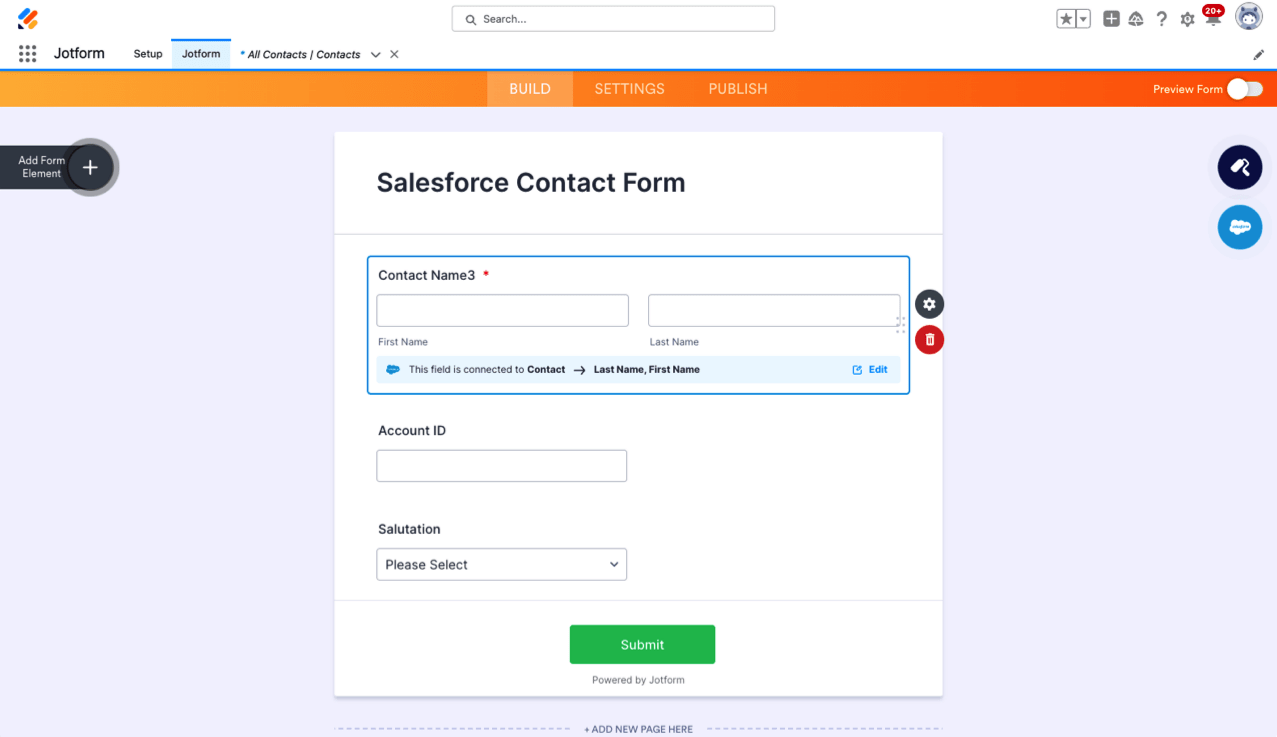The image size is (1277, 737).
Task: Open the Salesforce integration cloud icon
Action: (x=1239, y=227)
